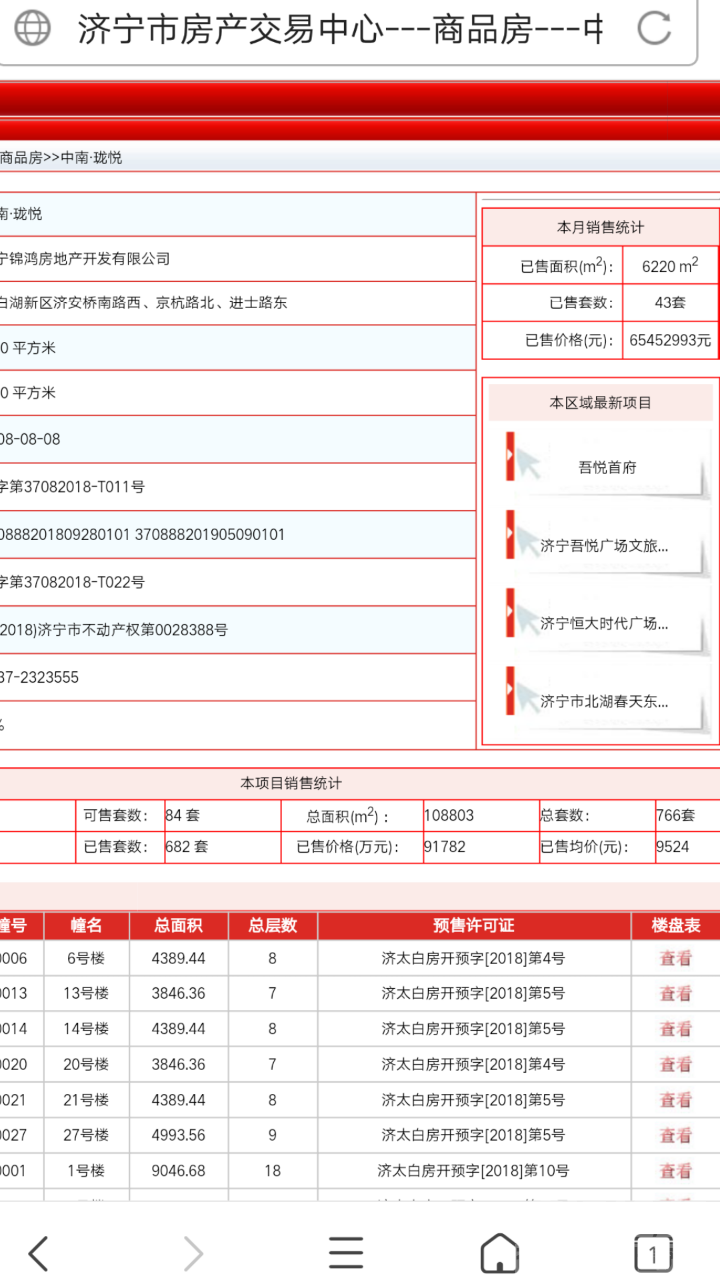Select the 本项目销售统计 heading
This screenshot has height=1280, width=720.
point(291,783)
